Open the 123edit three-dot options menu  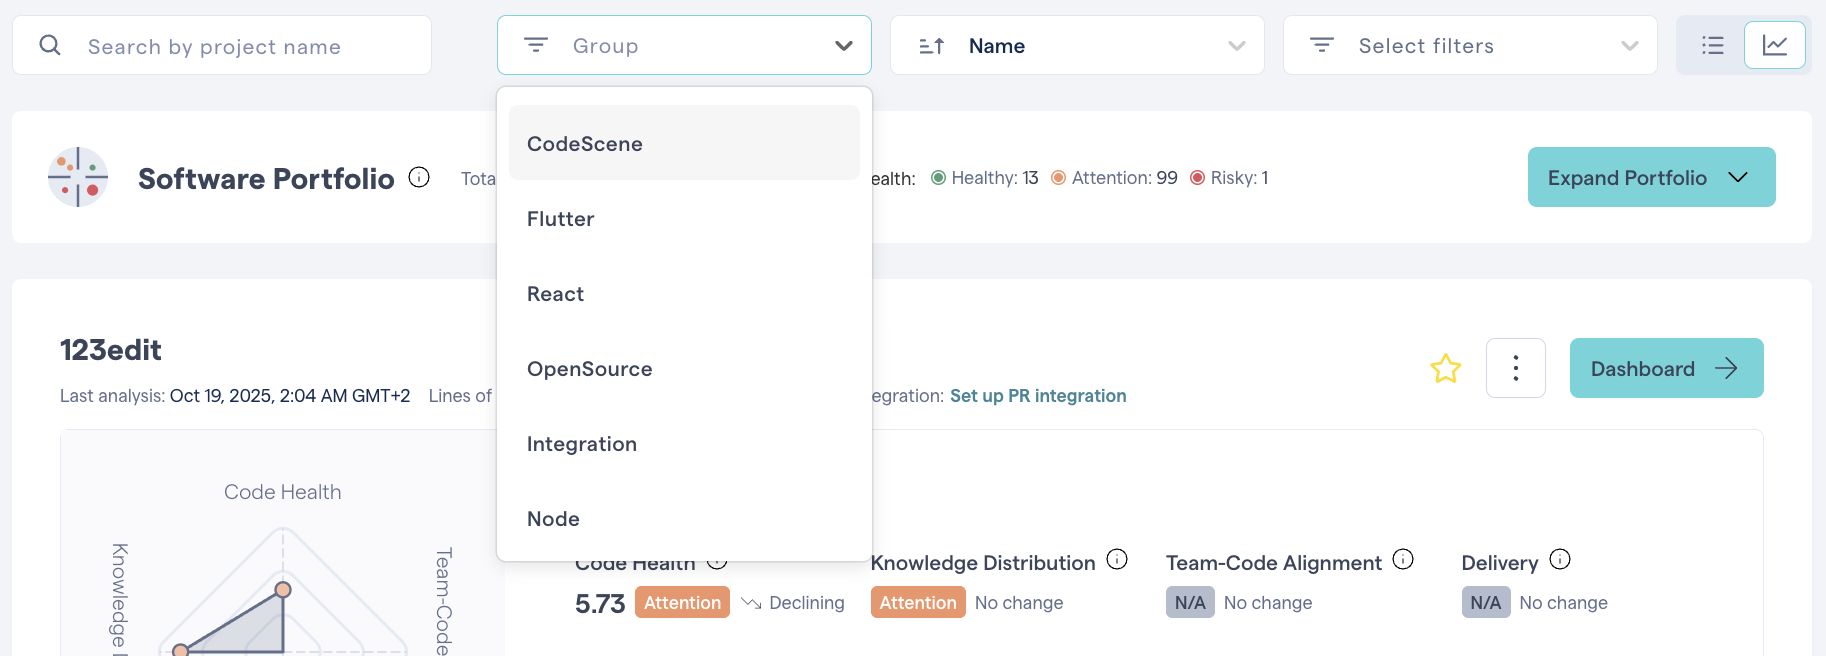(1516, 368)
